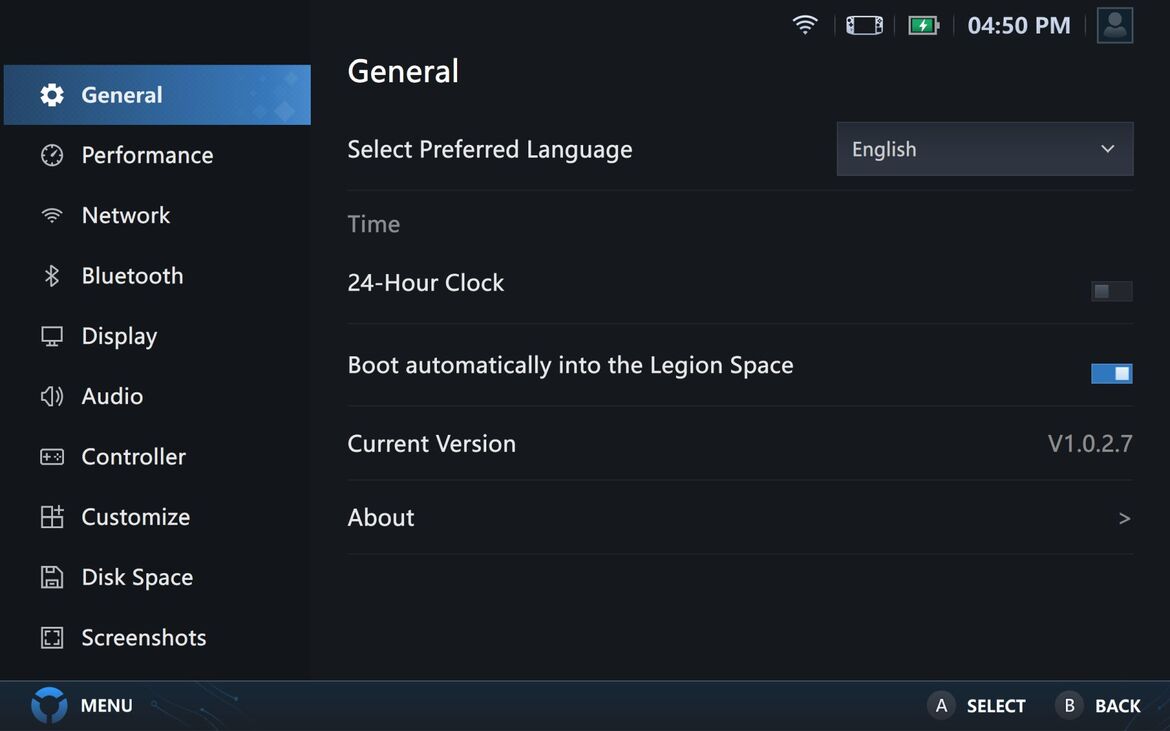This screenshot has height=731, width=1170.
Task: Open the Legion Menu logo button
Action: [x=49, y=705]
